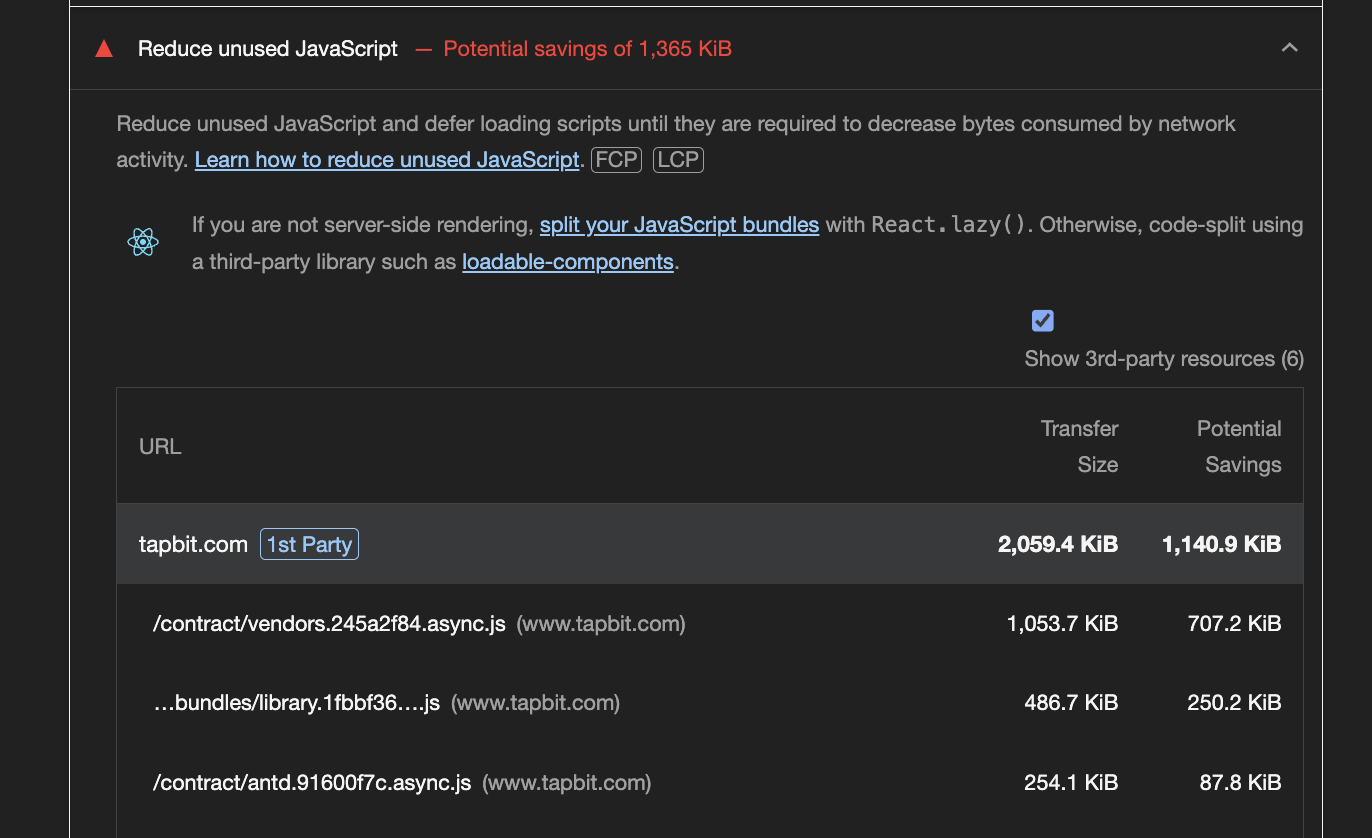Click the FCP metric badge
The height and width of the screenshot is (838, 1372).
click(617, 160)
